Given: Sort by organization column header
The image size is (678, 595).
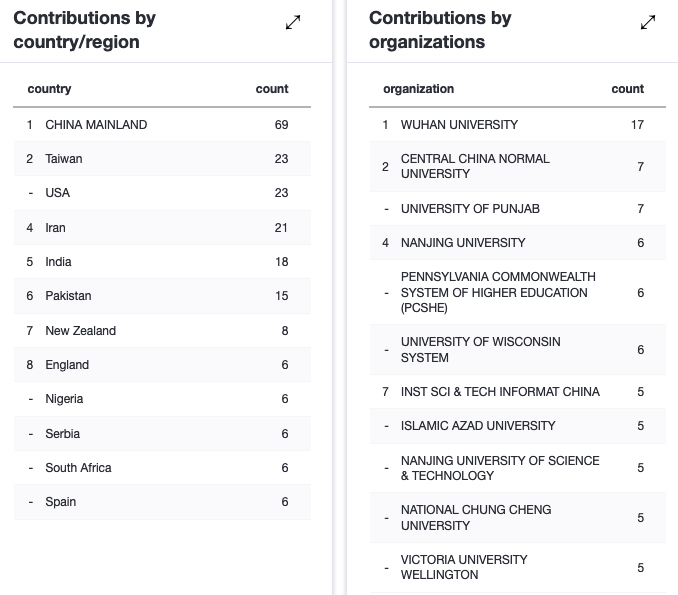Looking at the screenshot, I should (x=418, y=89).
